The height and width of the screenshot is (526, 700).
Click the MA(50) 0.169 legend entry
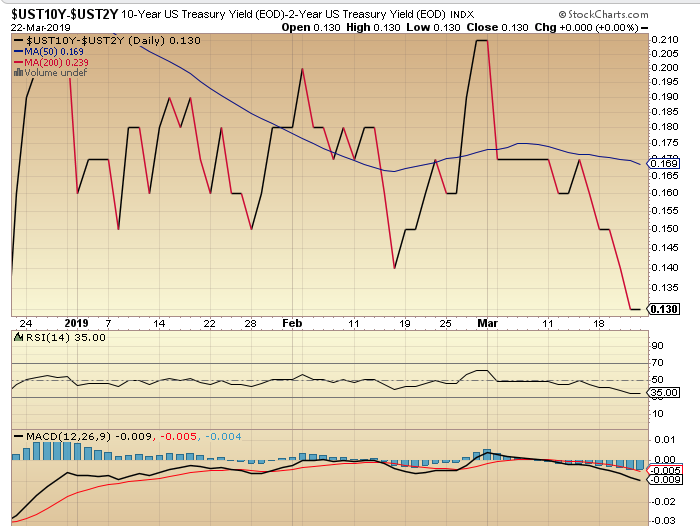click(x=49, y=51)
